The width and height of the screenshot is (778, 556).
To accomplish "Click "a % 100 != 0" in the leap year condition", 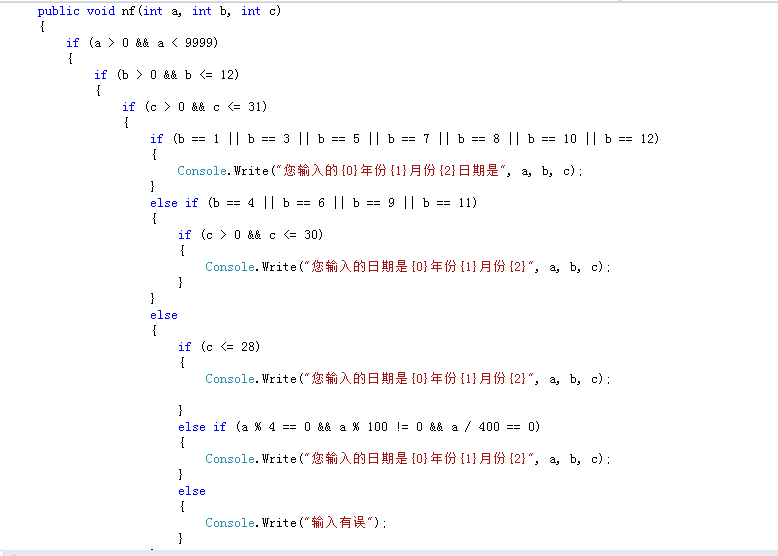I will click(381, 427).
